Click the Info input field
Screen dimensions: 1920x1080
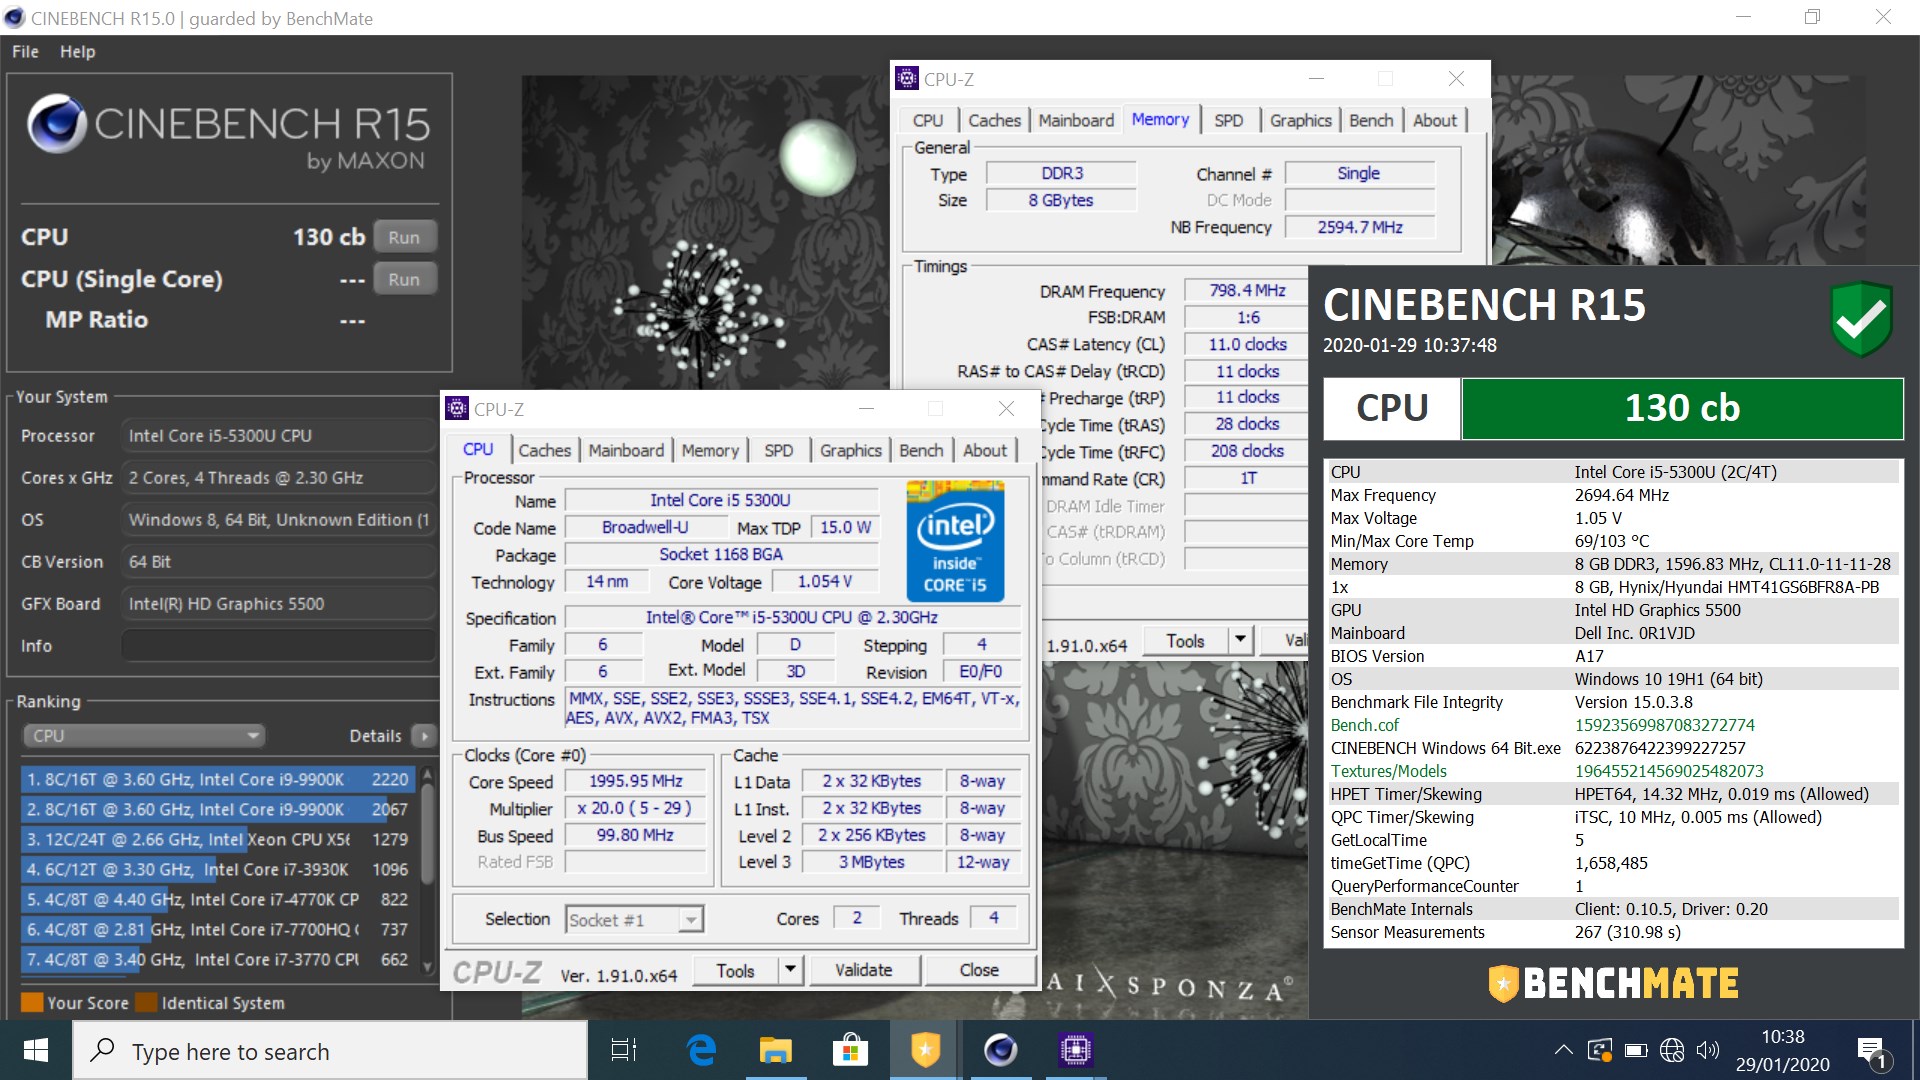pos(279,646)
